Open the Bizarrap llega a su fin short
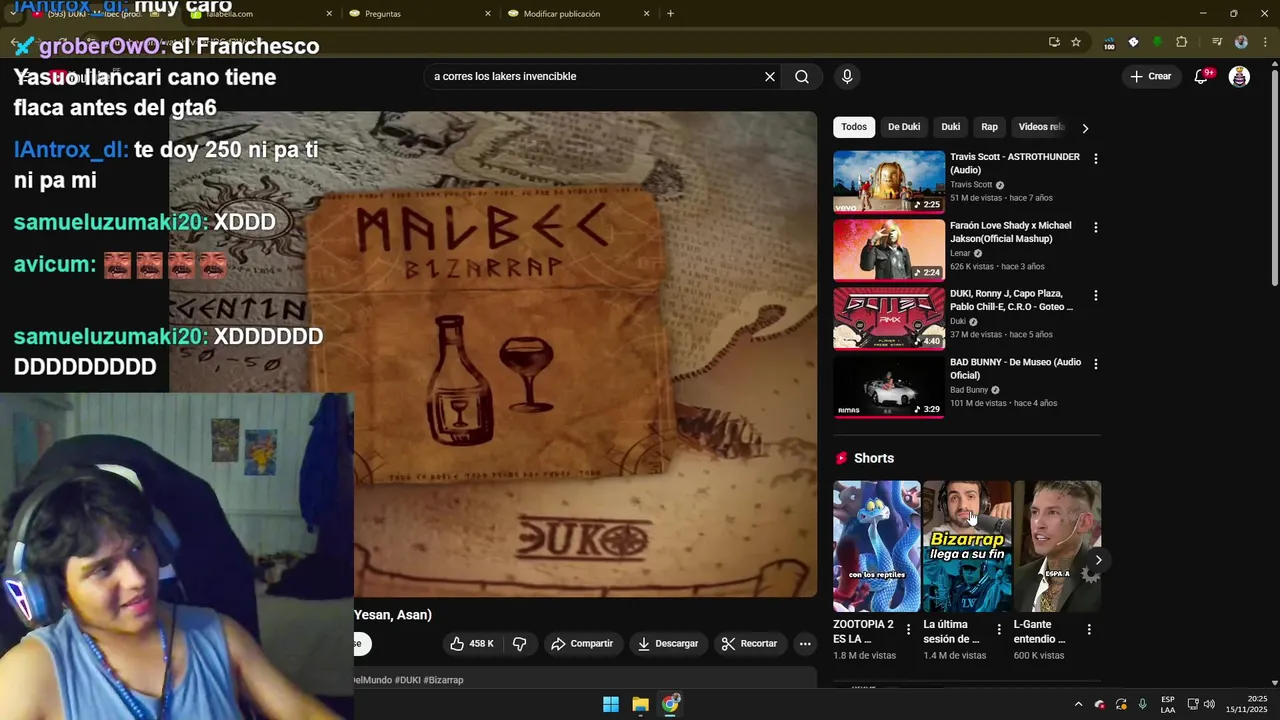The width and height of the screenshot is (1280, 720). click(967, 546)
